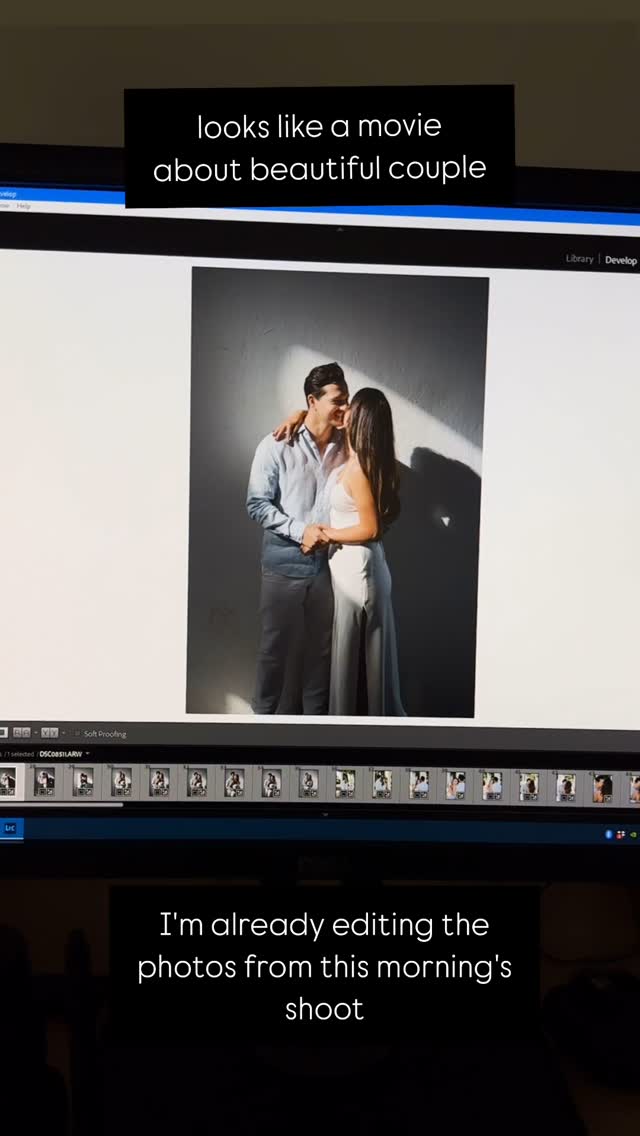Click the green NVIDIA tray icon

(633, 835)
